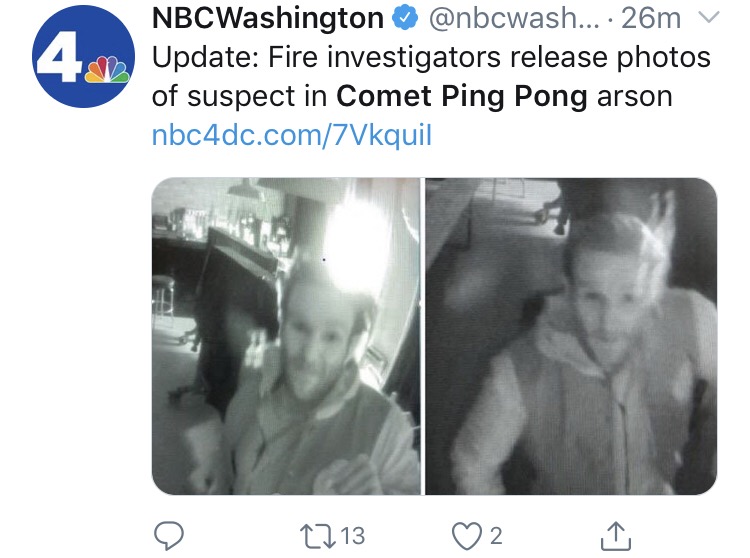The image size is (750, 558).
Task: Click the retweet count 13
Action: tap(353, 536)
